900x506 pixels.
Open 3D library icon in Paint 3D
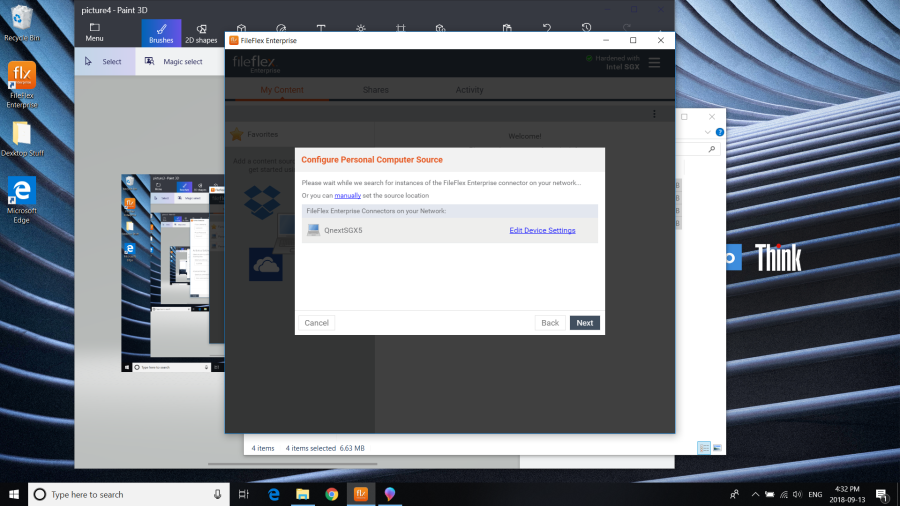point(440,28)
